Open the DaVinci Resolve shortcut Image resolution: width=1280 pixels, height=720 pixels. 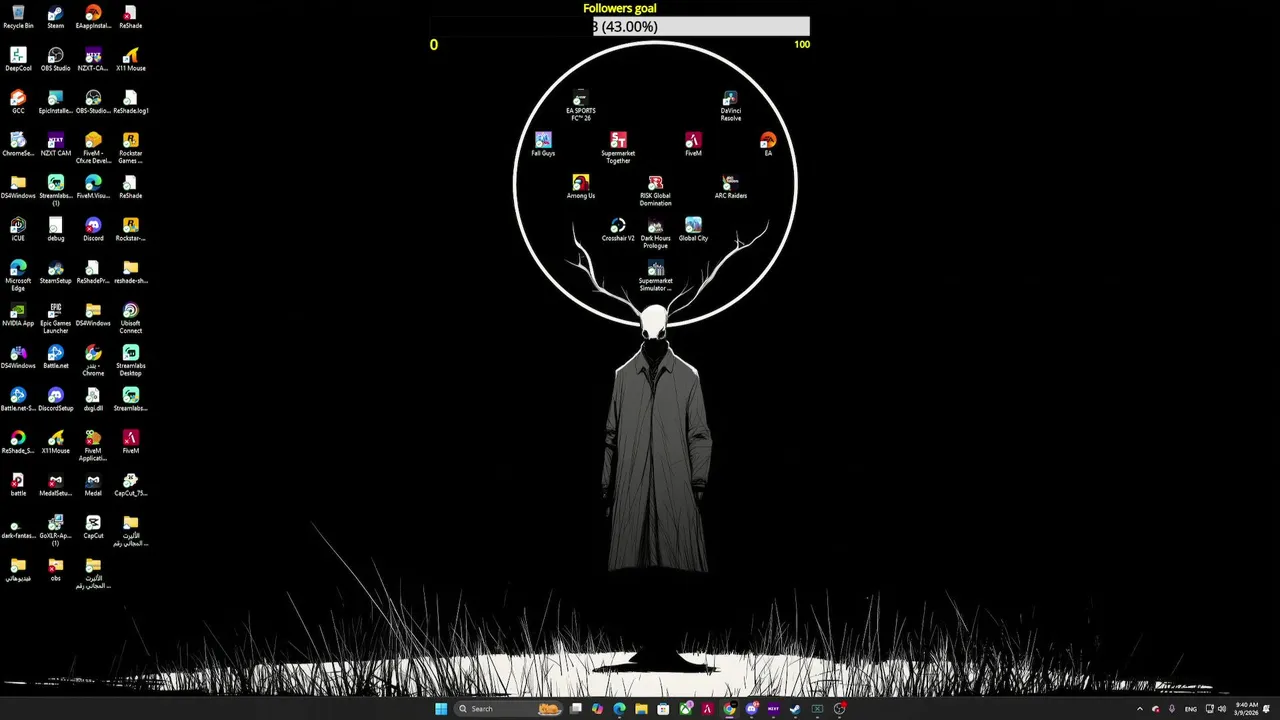coord(731,105)
